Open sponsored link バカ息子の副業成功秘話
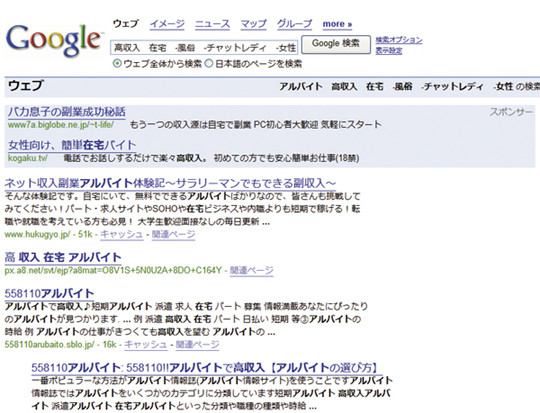 click(67, 112)
